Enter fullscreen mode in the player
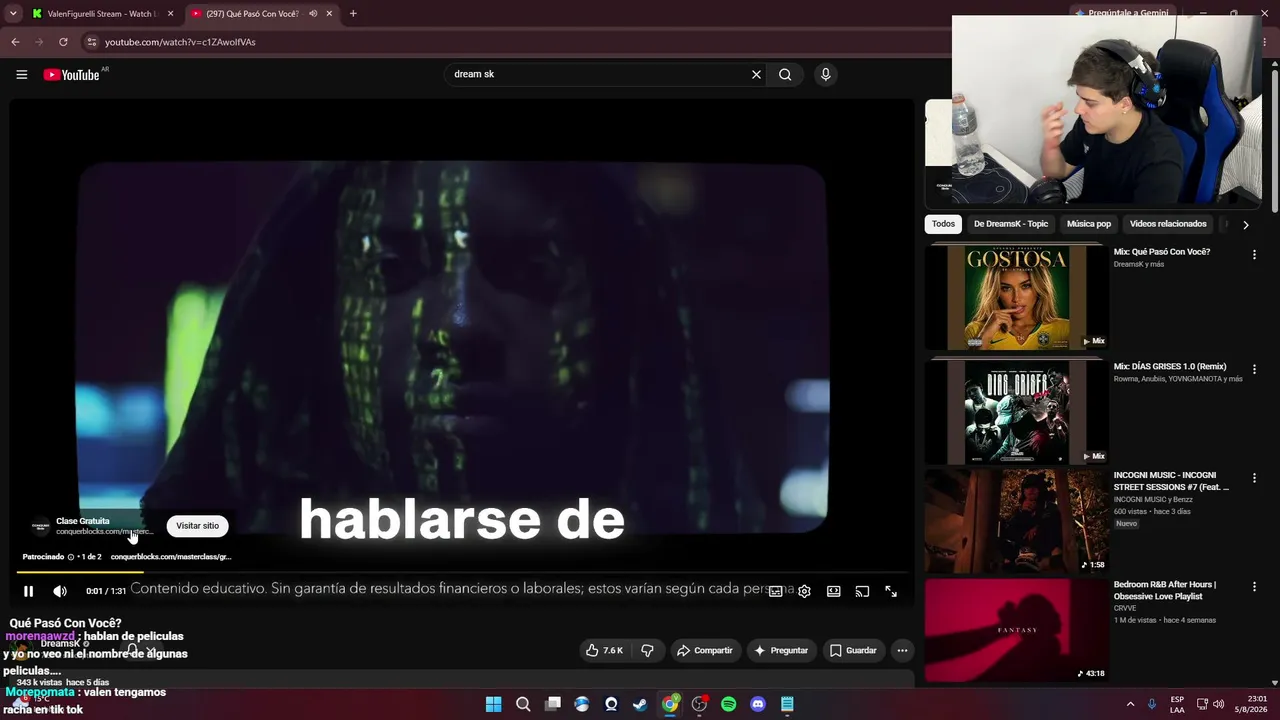 pyautogui.click(x=891, y=591)
